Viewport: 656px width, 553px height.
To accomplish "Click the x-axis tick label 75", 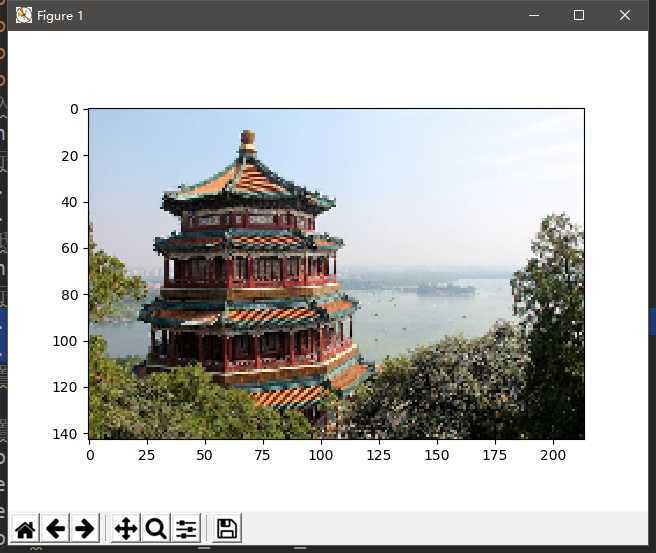I will pyautogui.click(x=263, y=455).
